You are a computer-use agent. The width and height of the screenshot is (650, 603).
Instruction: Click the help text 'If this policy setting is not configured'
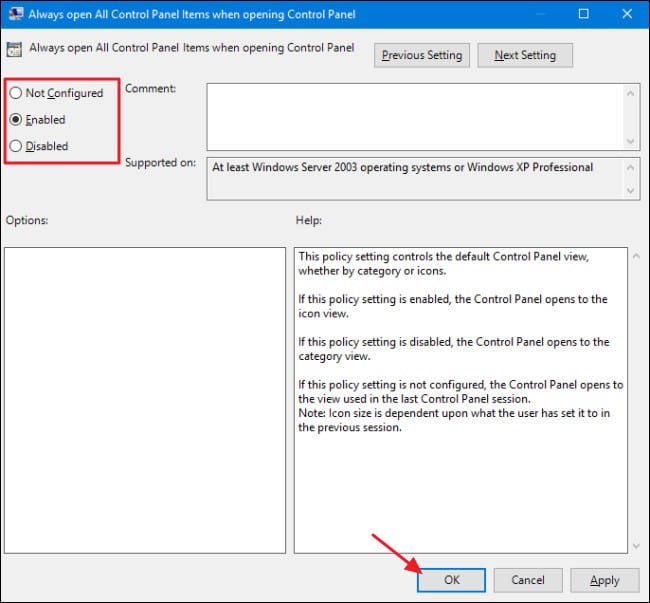pyautogui.click(x=392, y=385)
